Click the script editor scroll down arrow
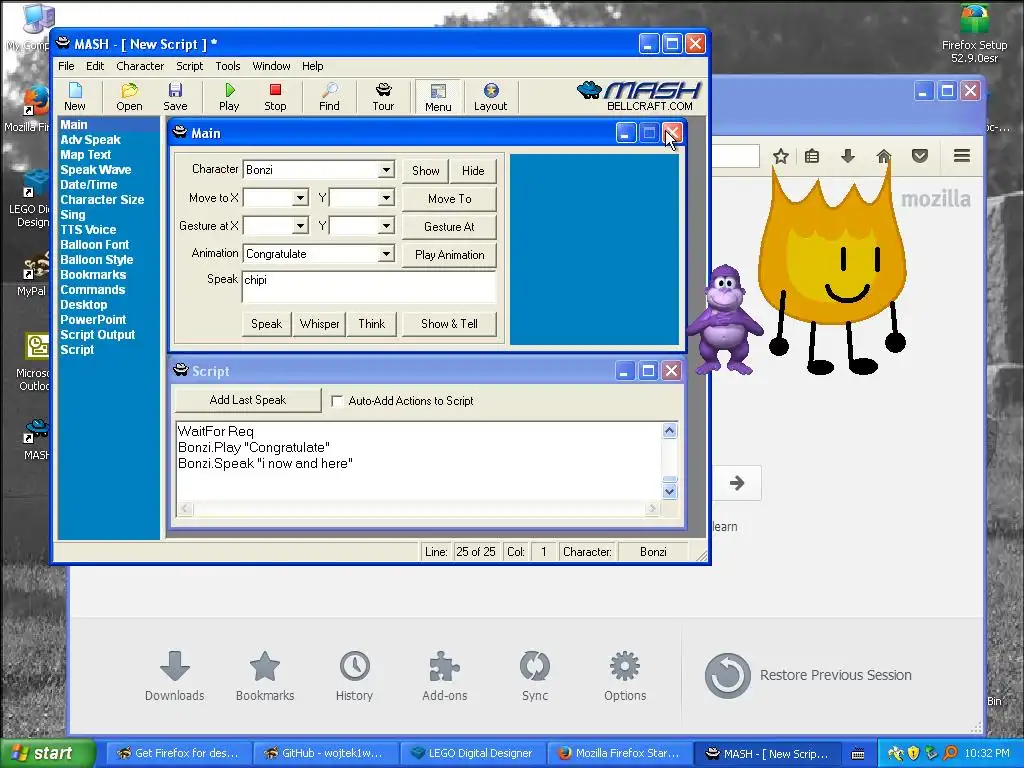The height and width of the screenshot is (768, 1024). pos(669,492)
